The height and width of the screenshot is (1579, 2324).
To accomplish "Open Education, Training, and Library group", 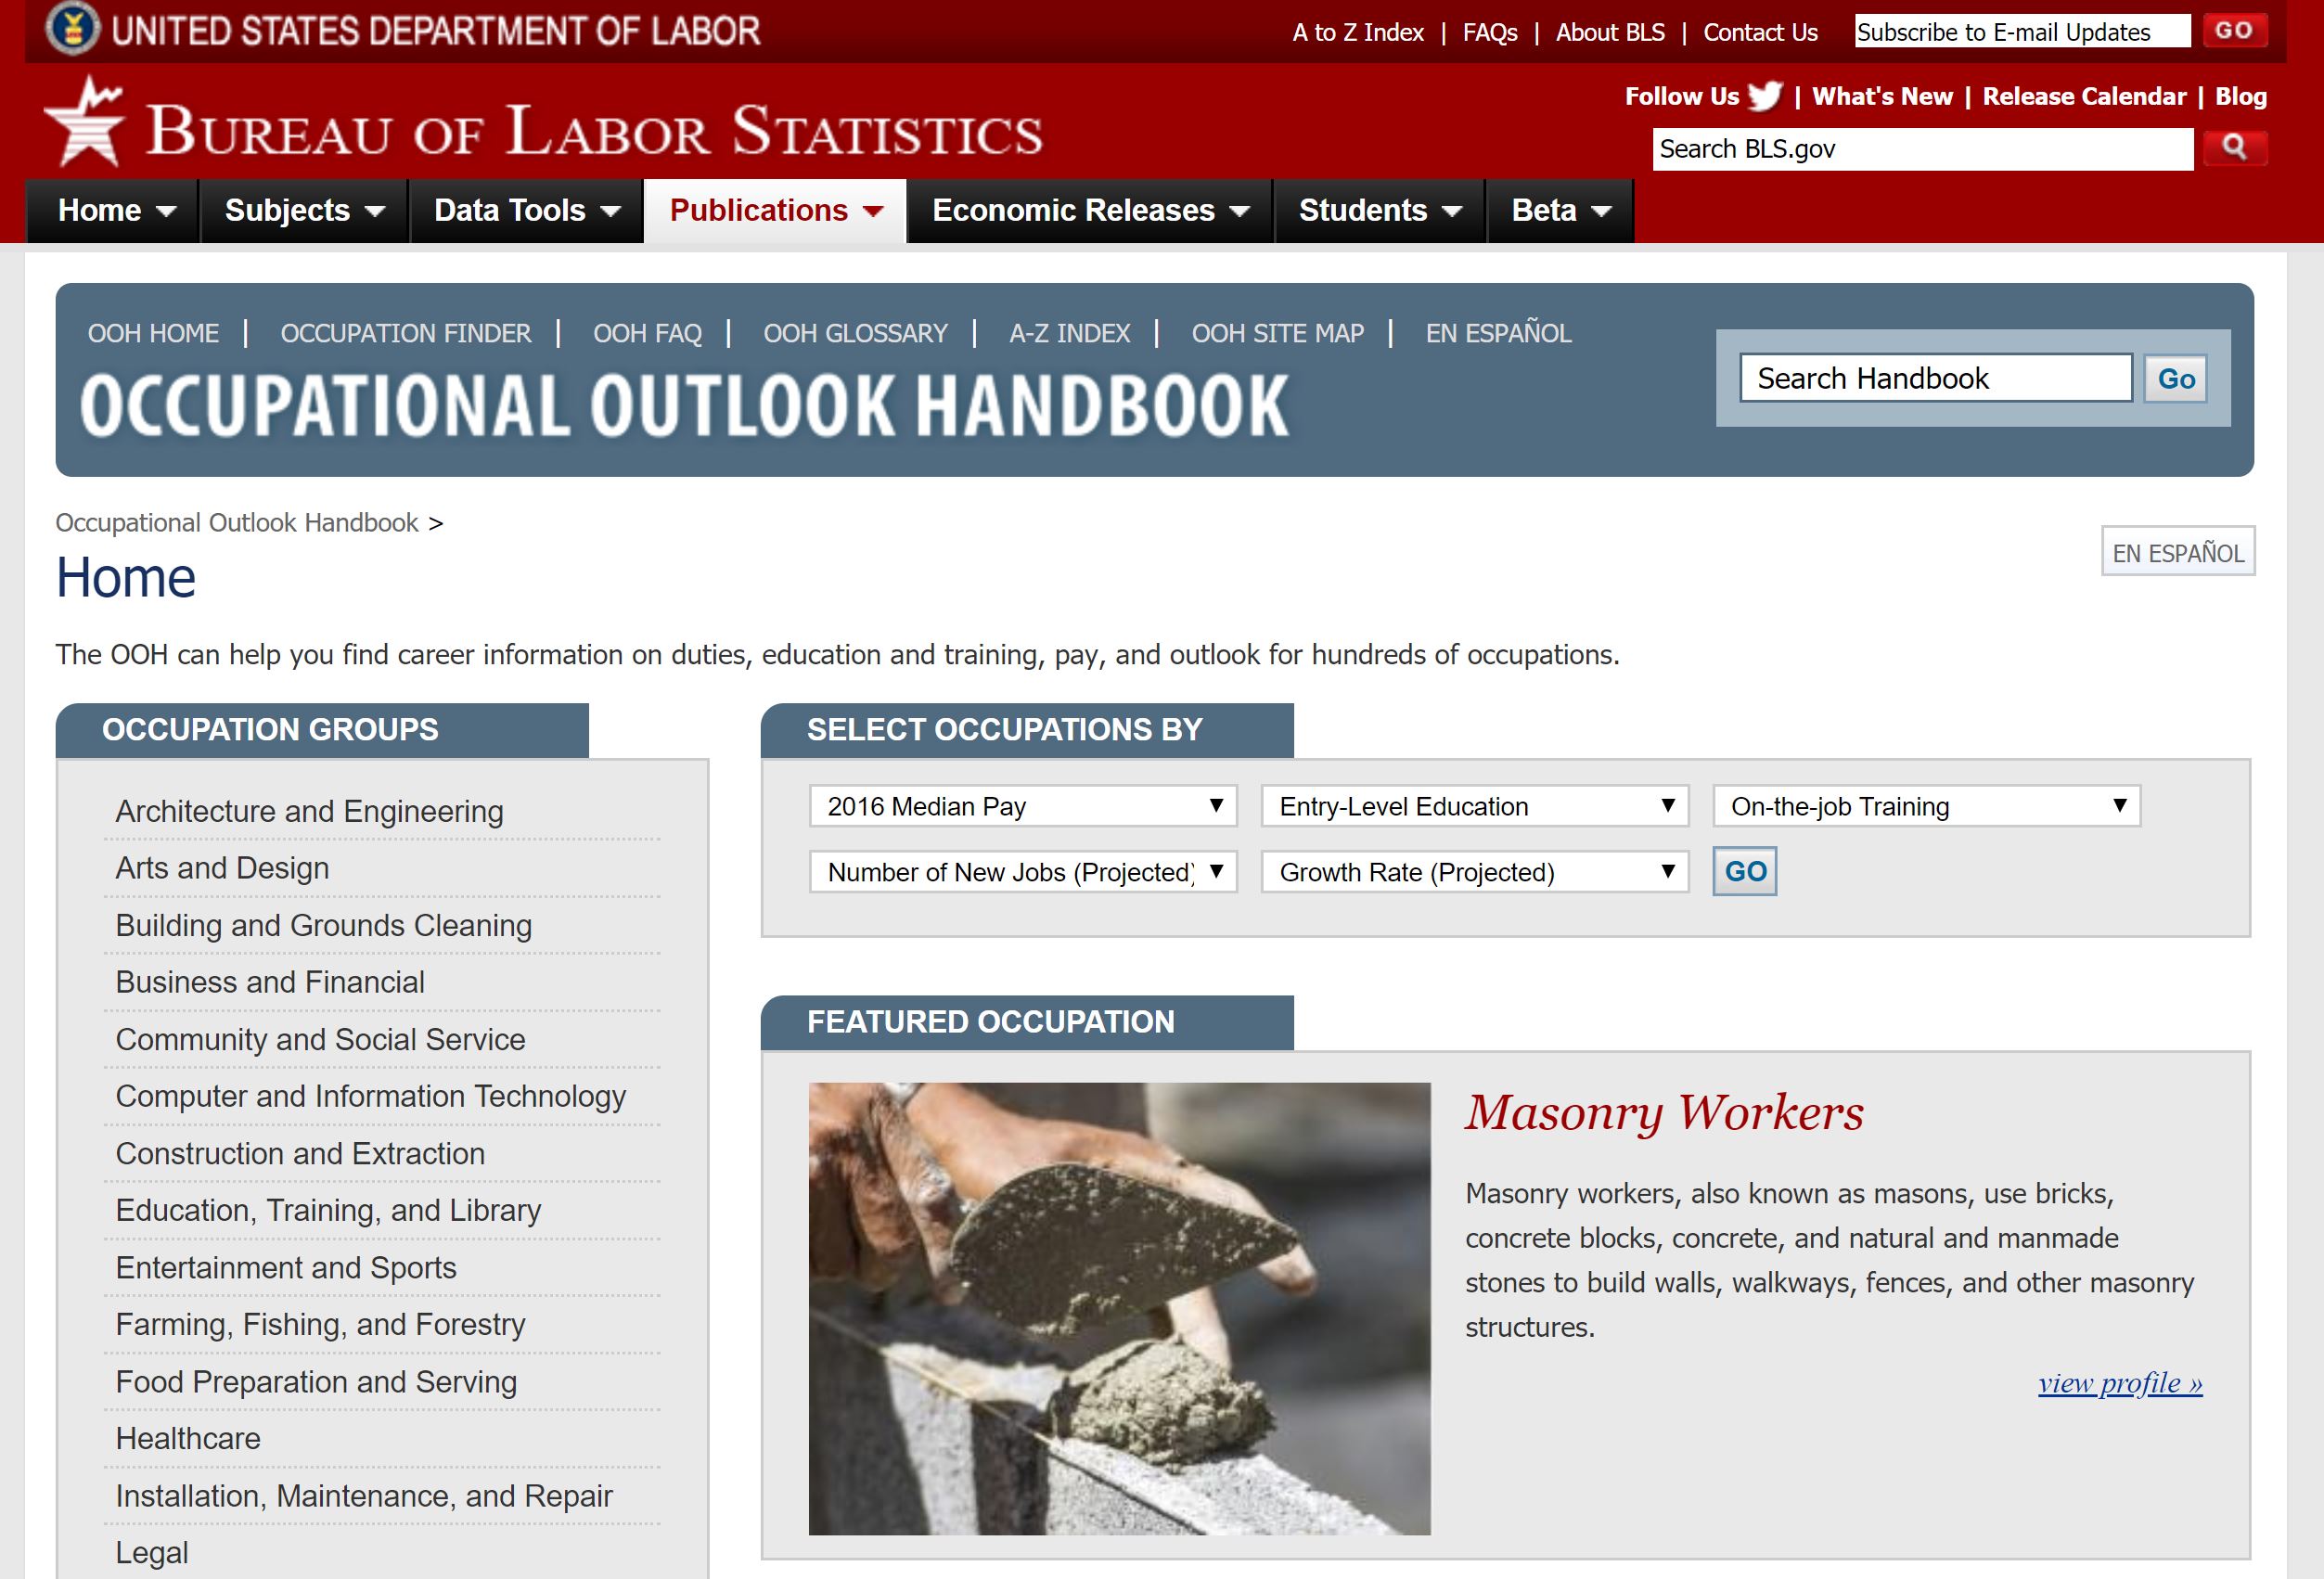I will point(328,1210).
